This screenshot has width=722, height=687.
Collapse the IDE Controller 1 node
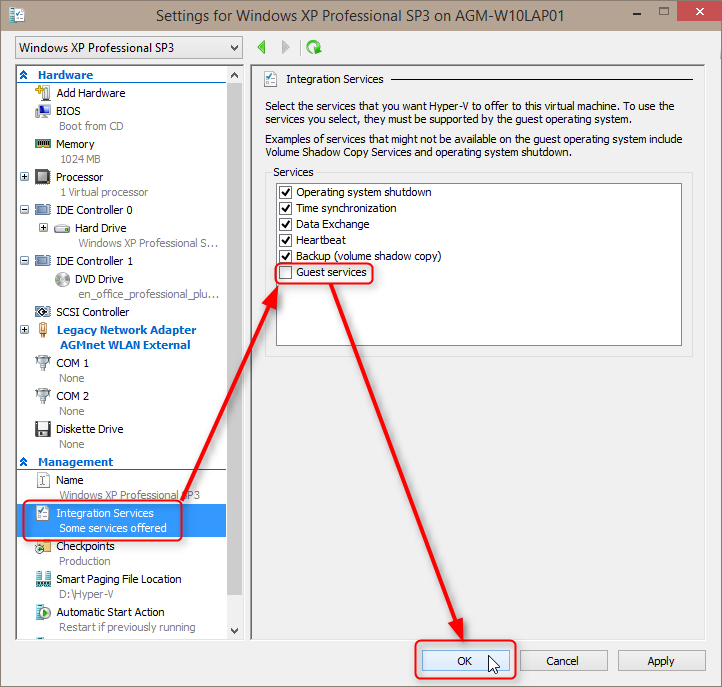[x=24, y=261]
